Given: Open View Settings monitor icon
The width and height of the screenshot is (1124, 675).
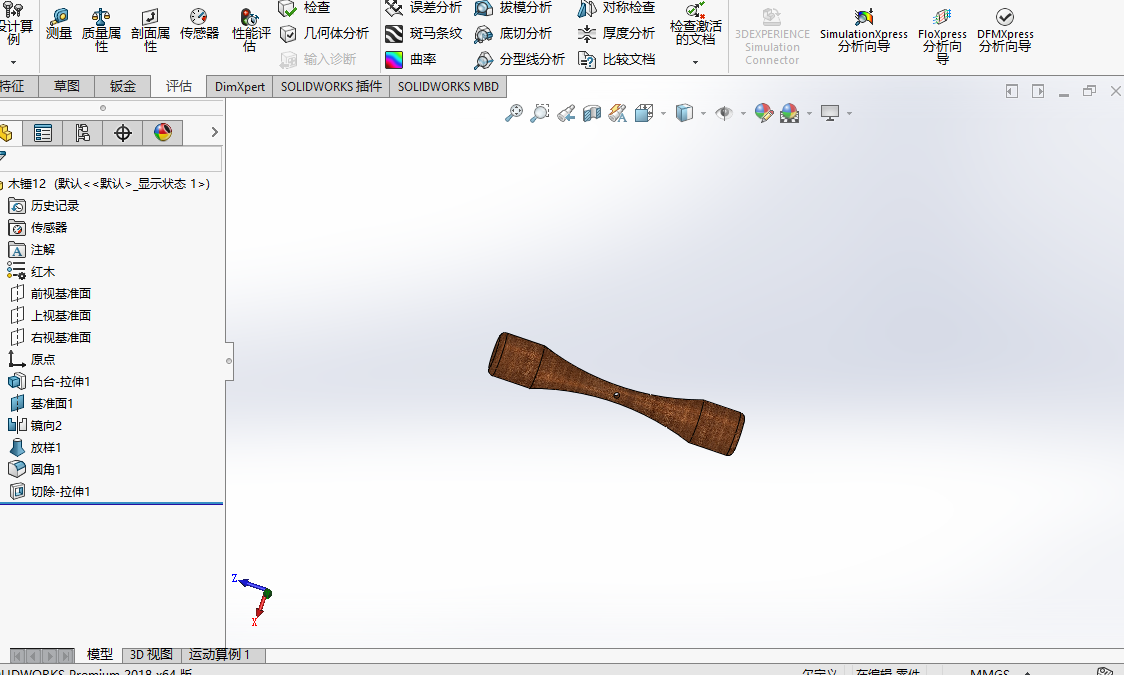Looking at the screenshot, I should point(829,113).
